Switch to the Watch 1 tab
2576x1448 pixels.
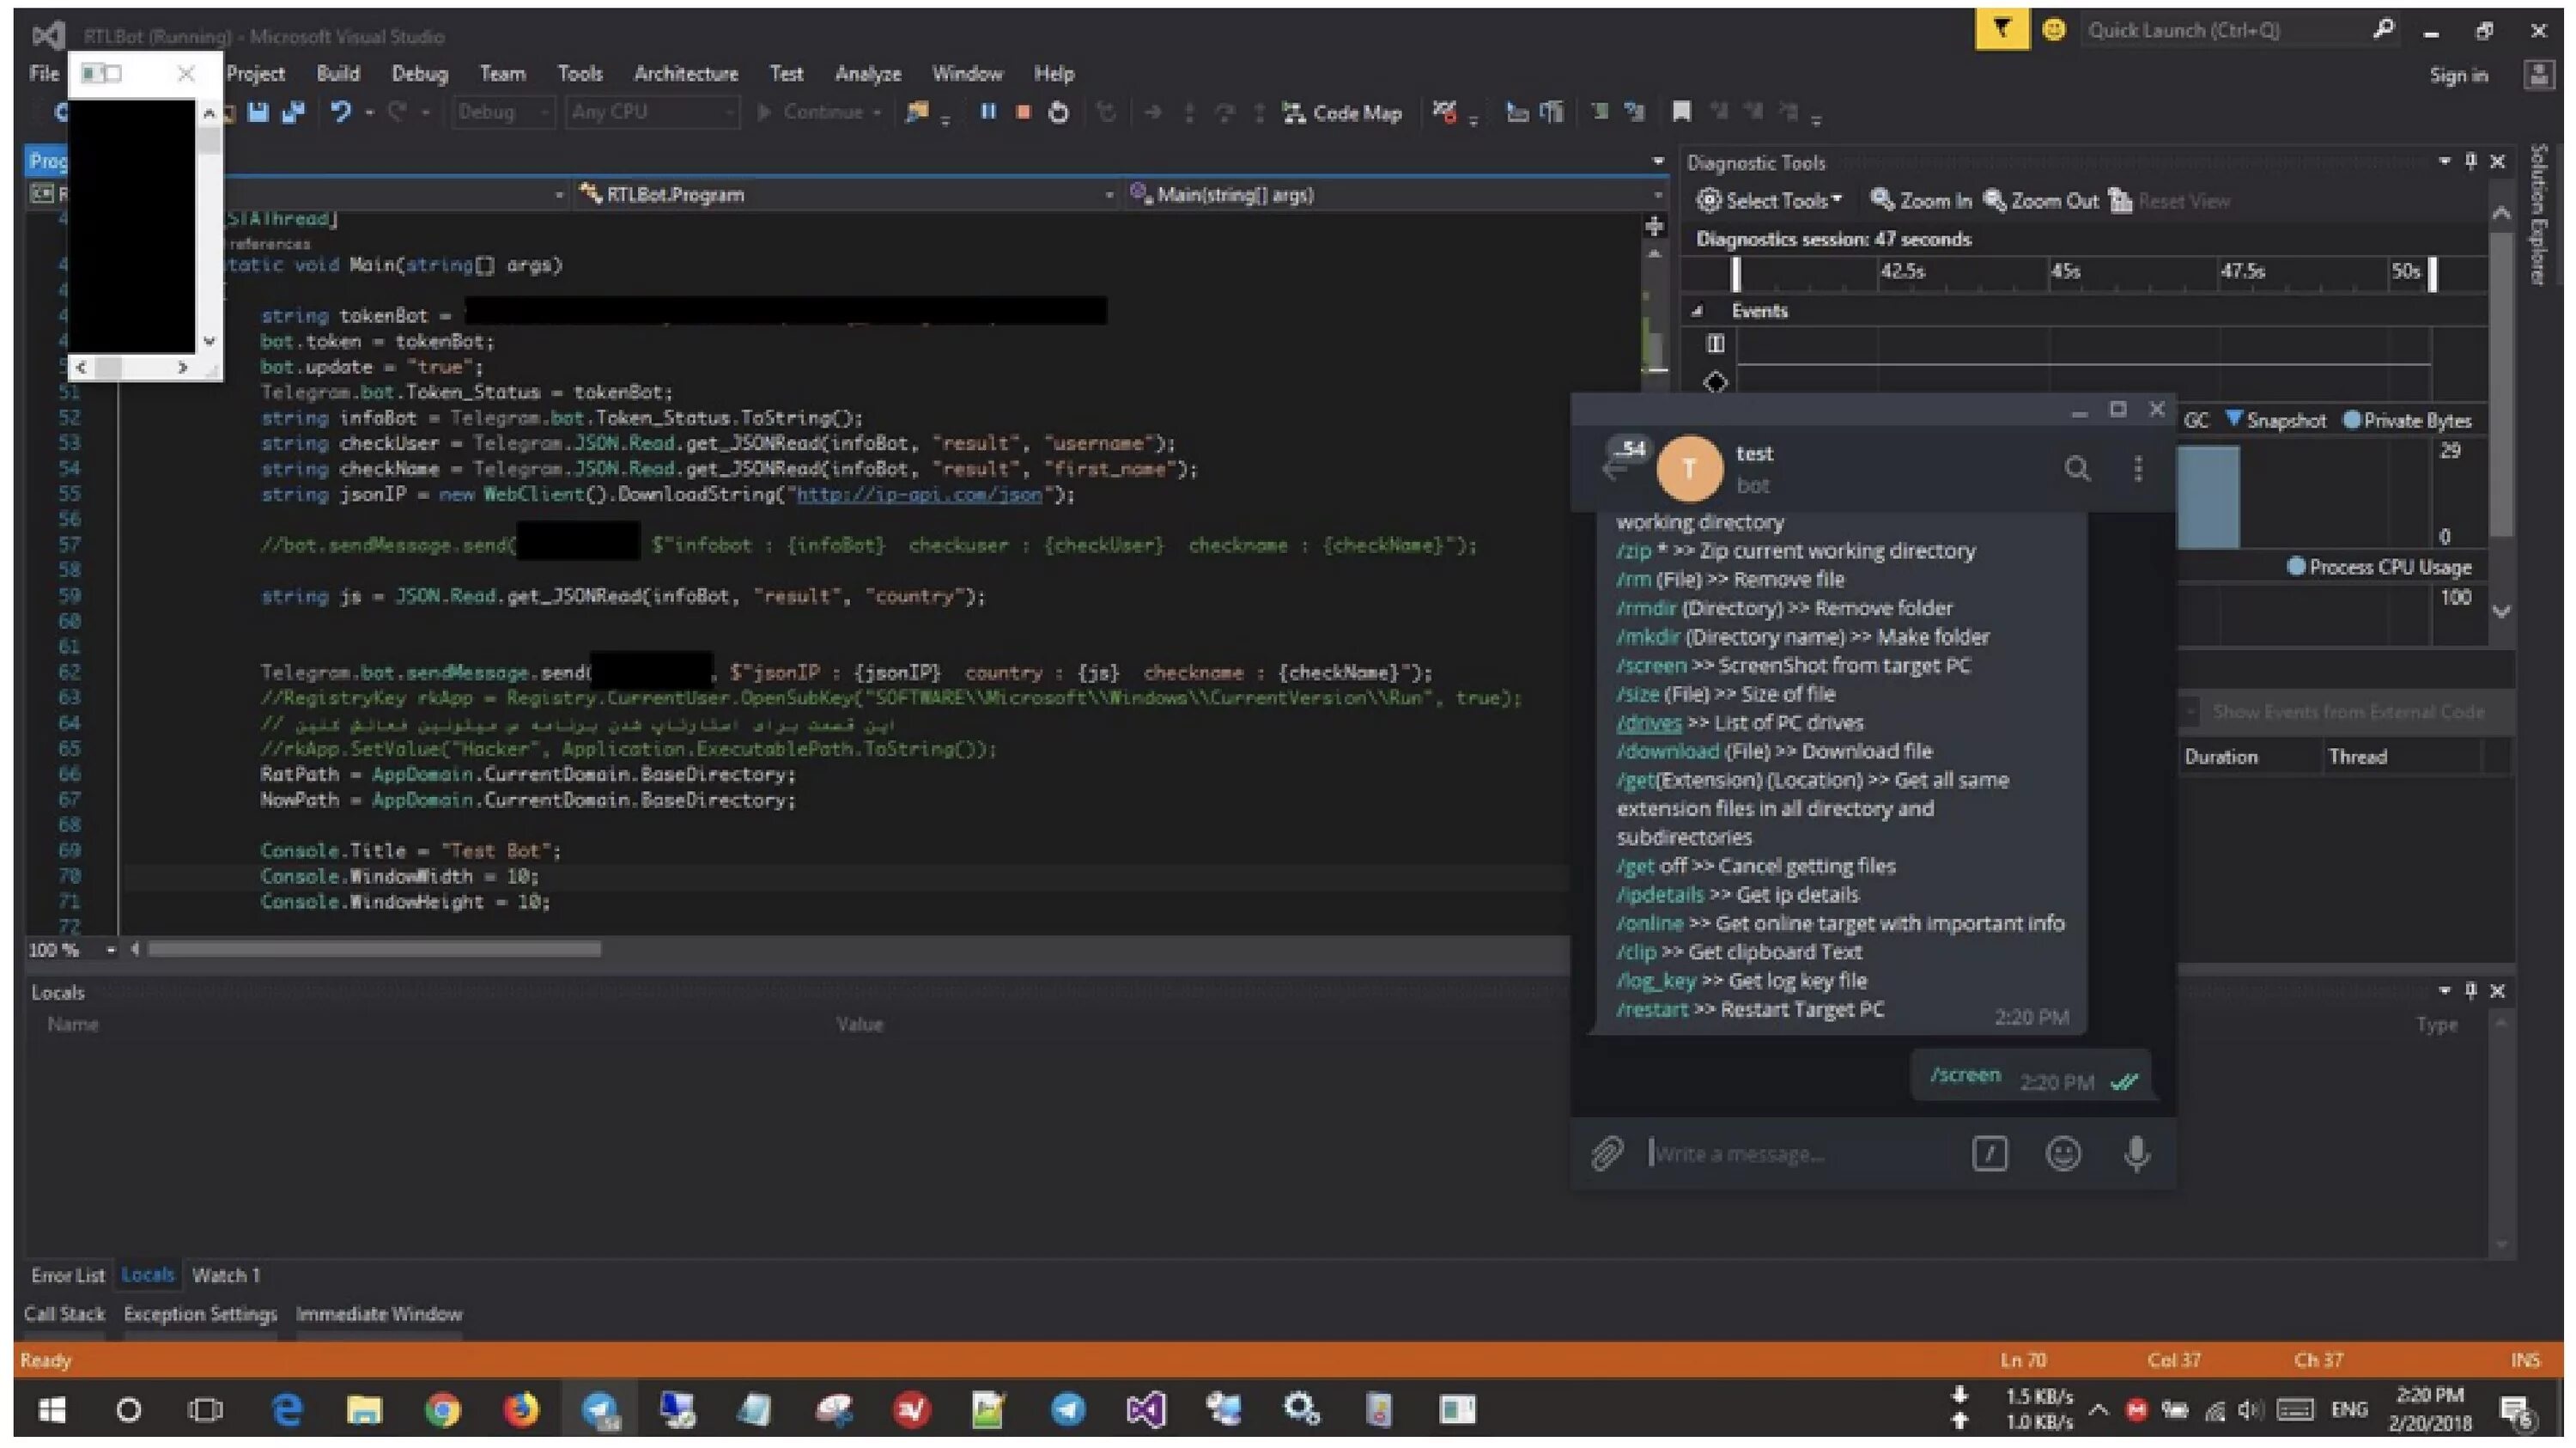[x=225, y=1275]
